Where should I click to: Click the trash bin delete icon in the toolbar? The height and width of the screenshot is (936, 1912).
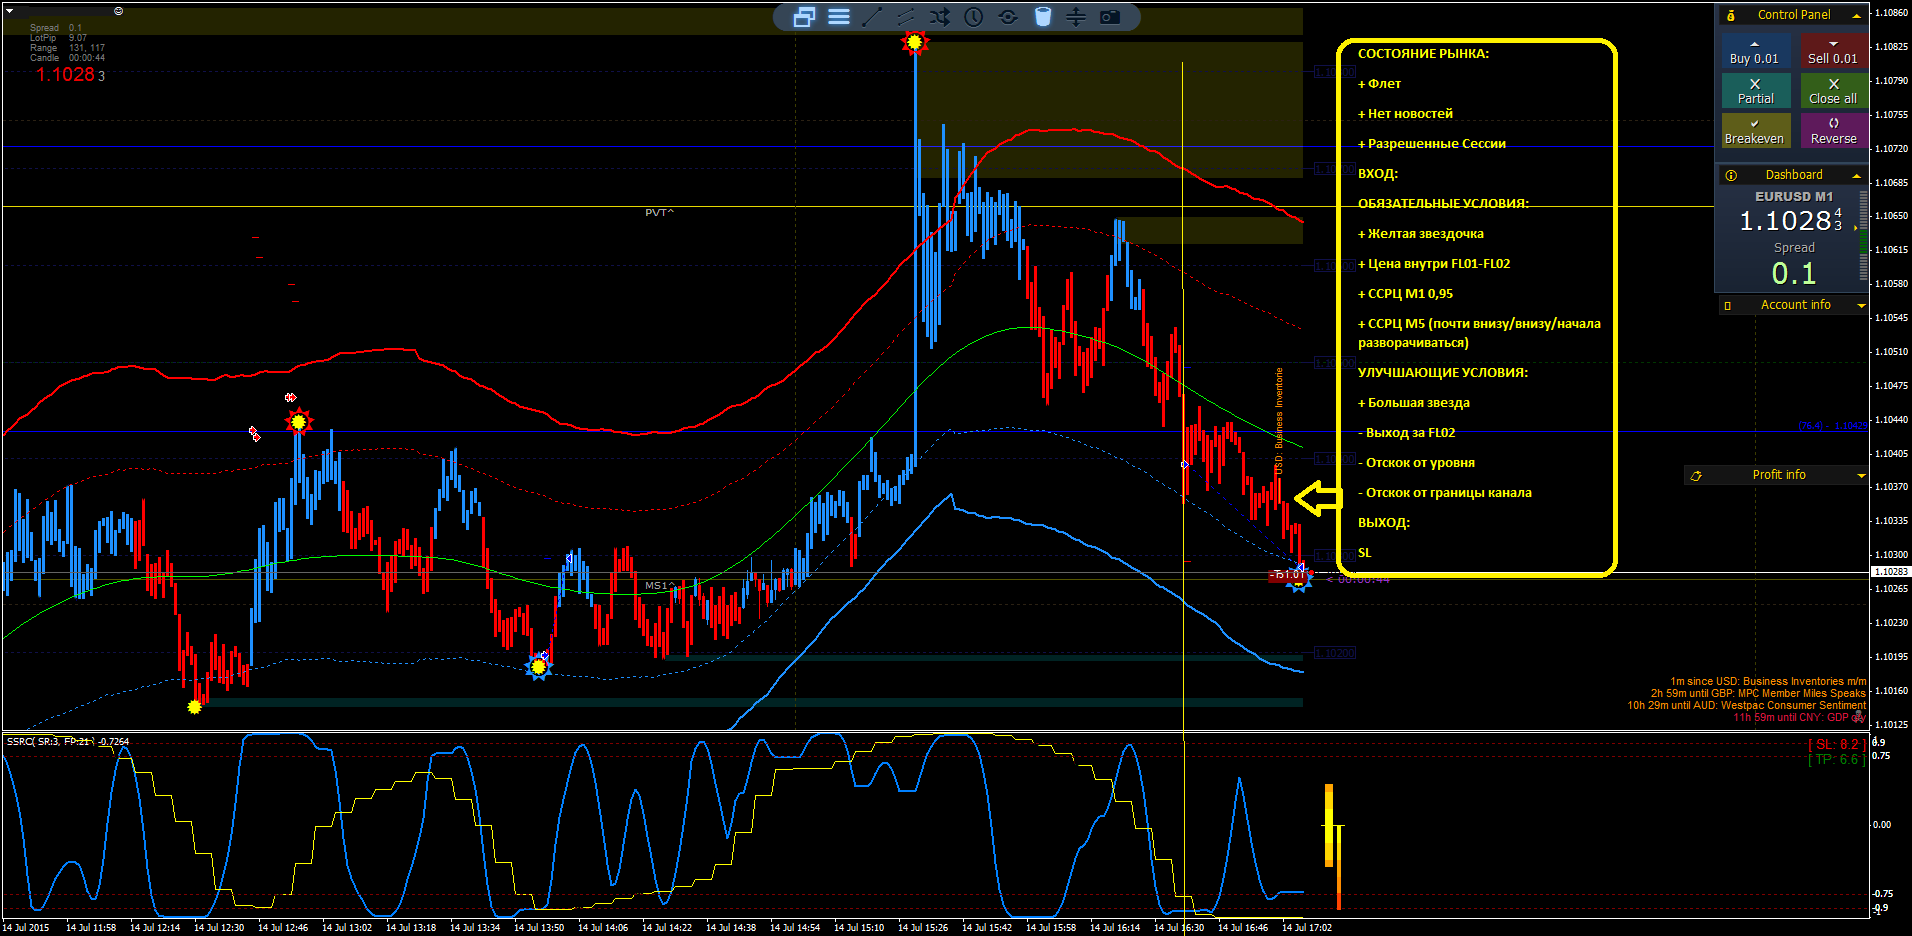click(x=1042, y=17)
